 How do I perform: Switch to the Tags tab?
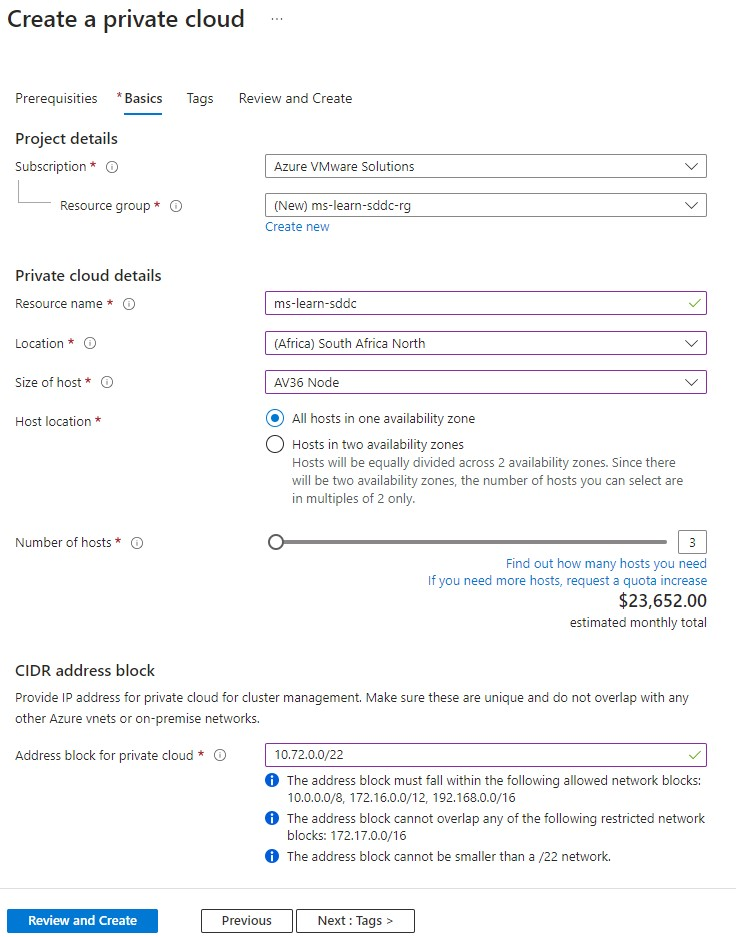tap(199, 98)
